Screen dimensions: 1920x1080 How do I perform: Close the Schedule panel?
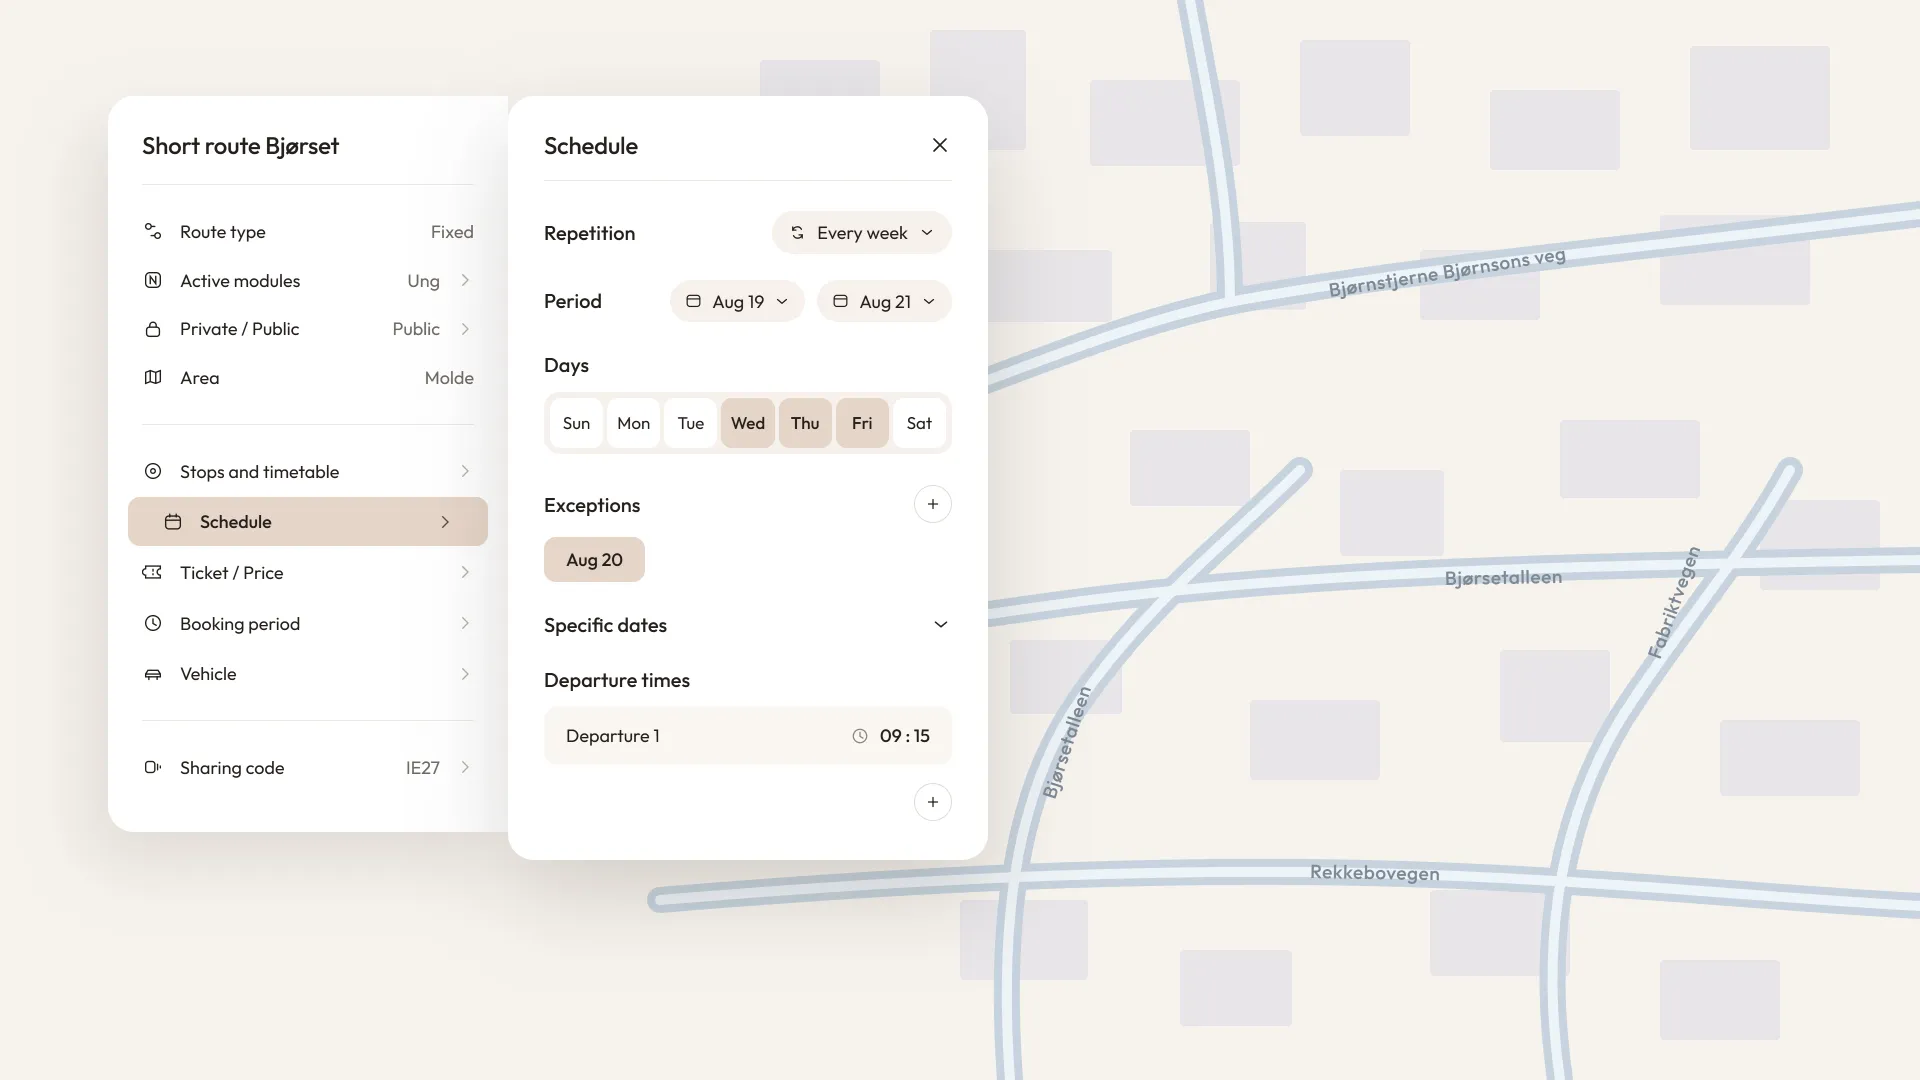(x=940, y=146)
